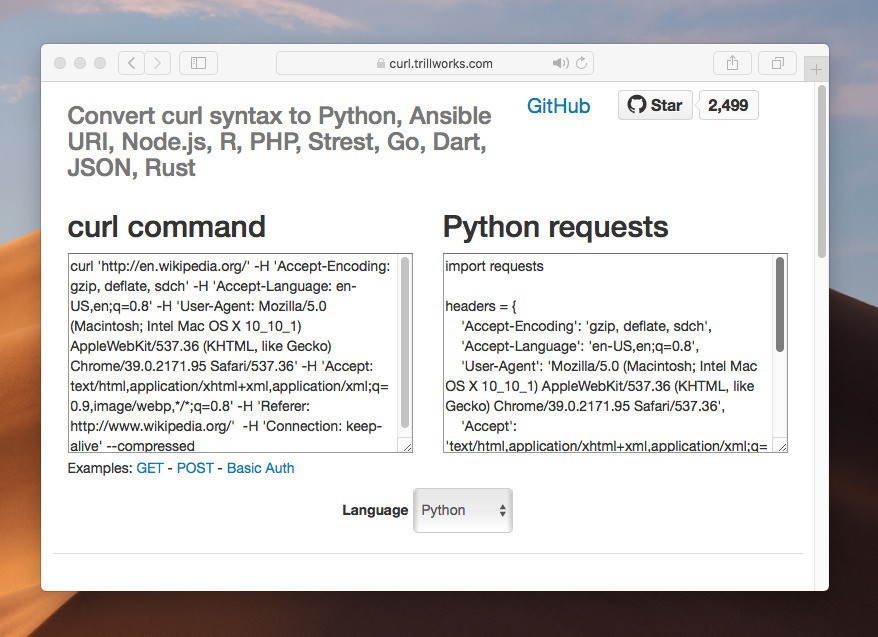Click the Python requests output text area
The image size is (878, 637).
(605, 352)
